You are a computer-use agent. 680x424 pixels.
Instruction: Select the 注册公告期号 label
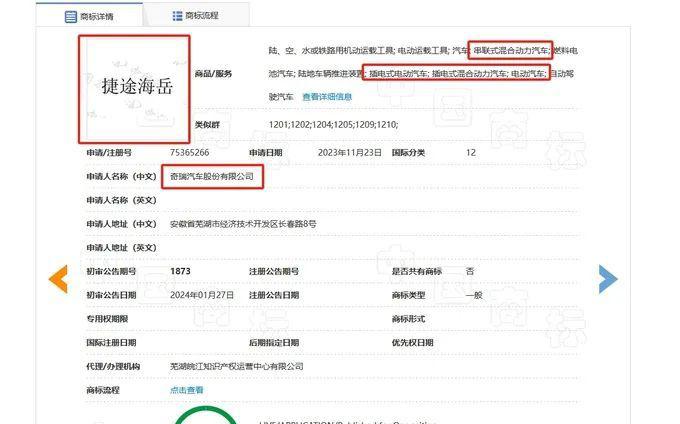[x=274, y=271]
